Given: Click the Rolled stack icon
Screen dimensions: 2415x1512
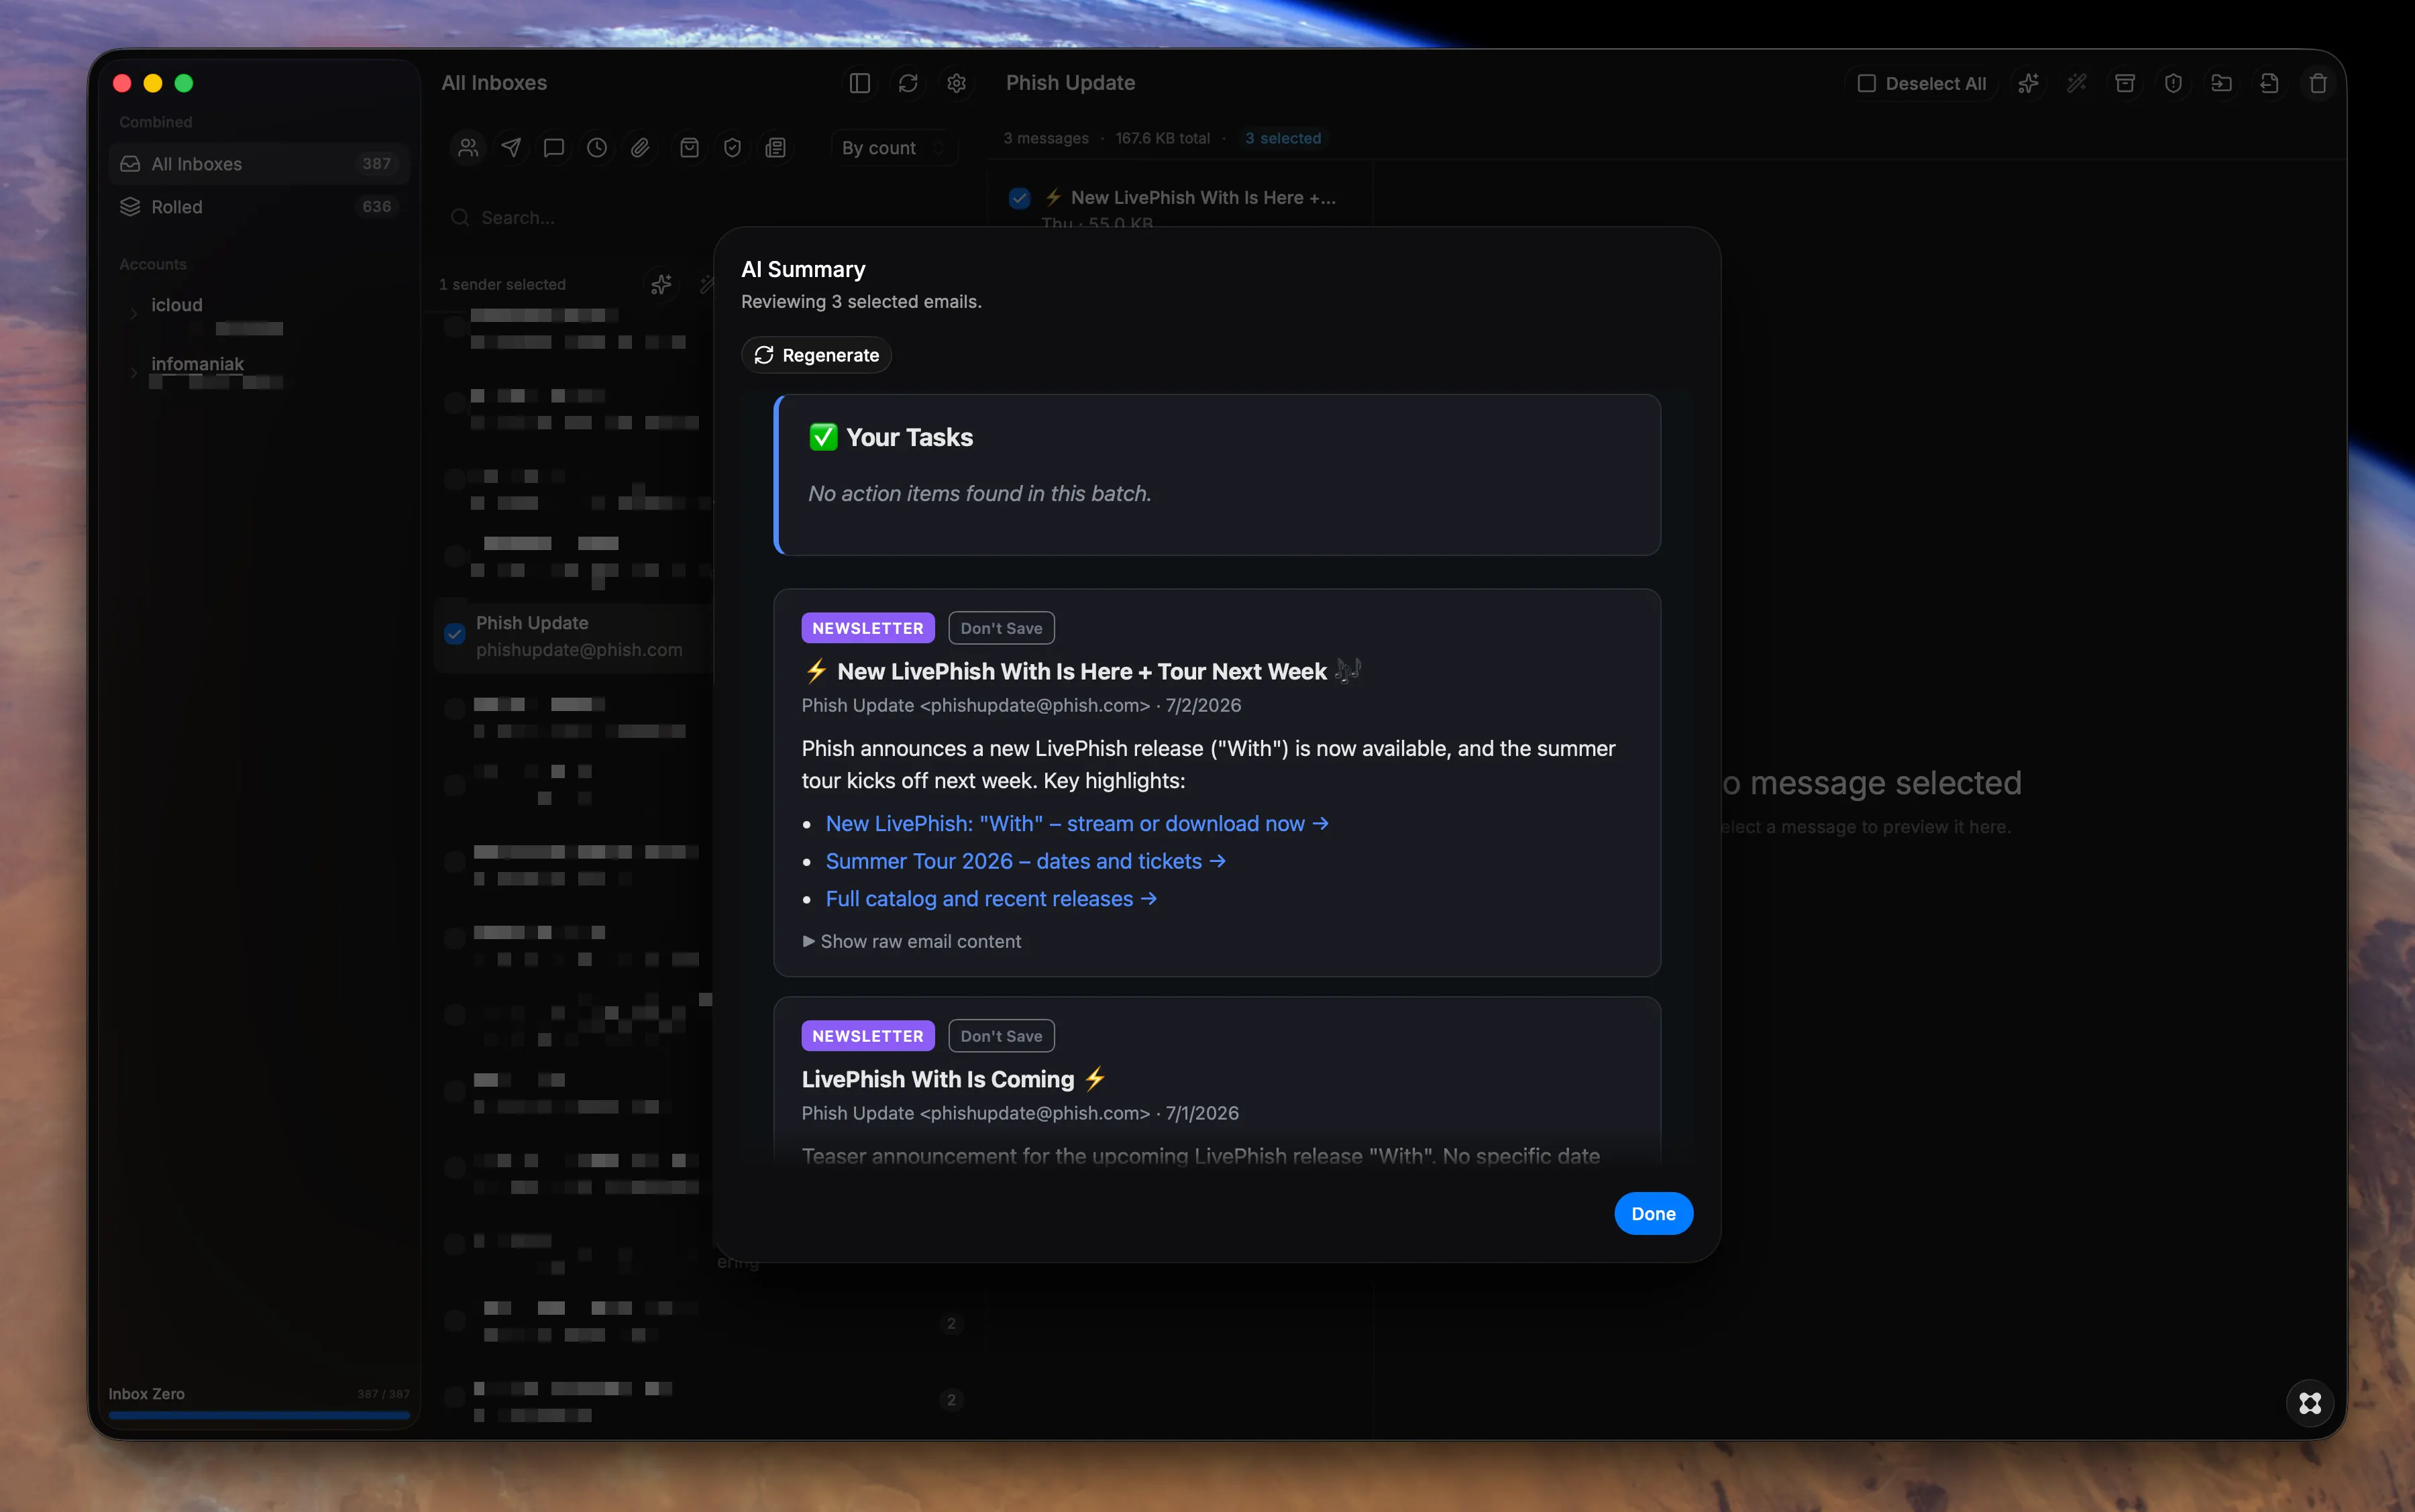Looking at the screenshot, I should [x=130, y=207].
